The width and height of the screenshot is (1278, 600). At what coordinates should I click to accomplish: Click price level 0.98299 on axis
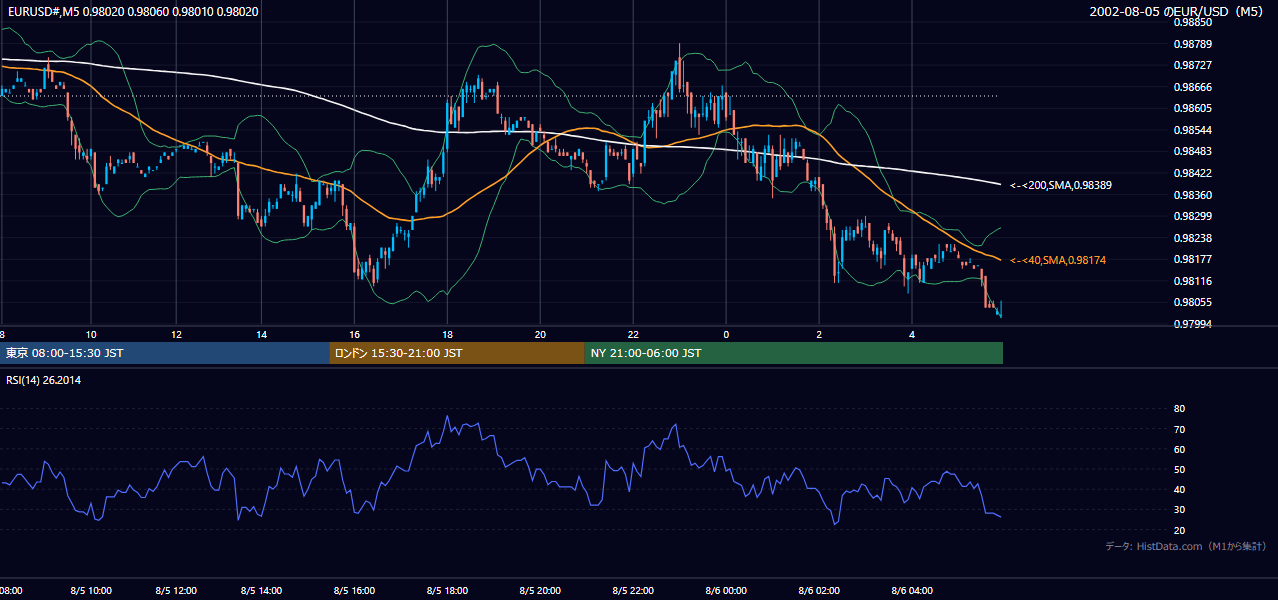point(1192,216)
